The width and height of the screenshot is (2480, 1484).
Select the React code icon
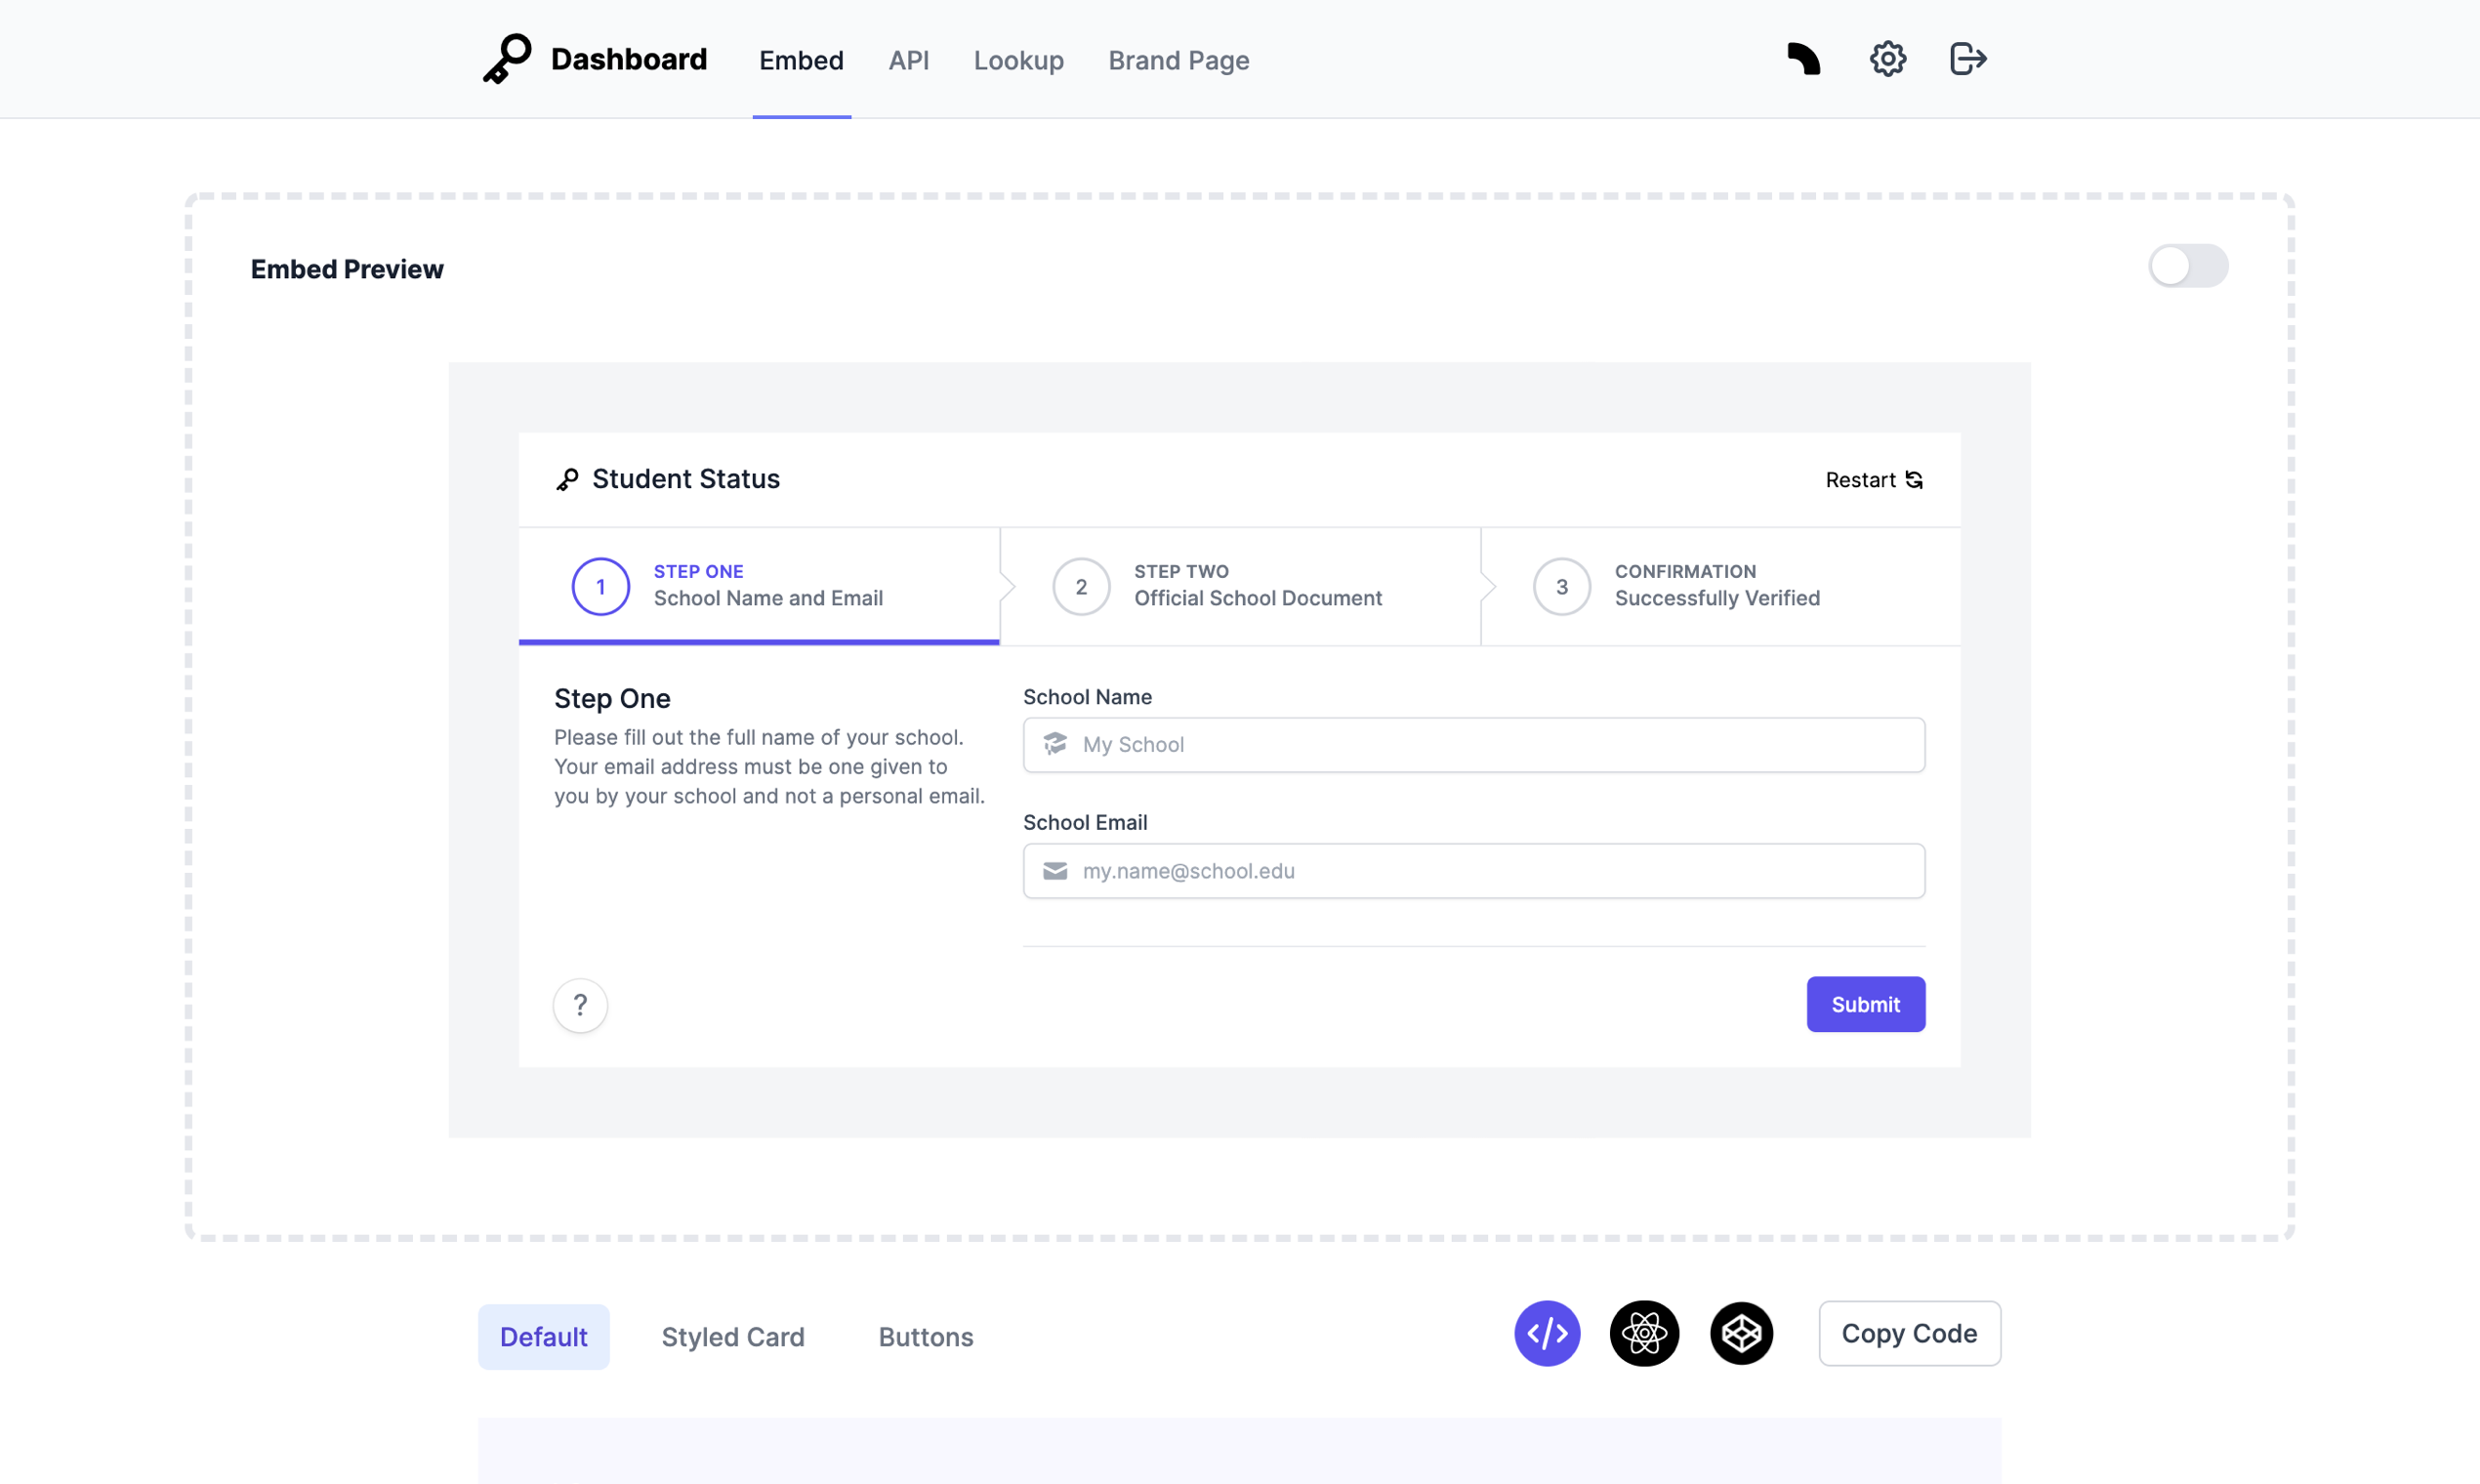pos(1644,1333)
